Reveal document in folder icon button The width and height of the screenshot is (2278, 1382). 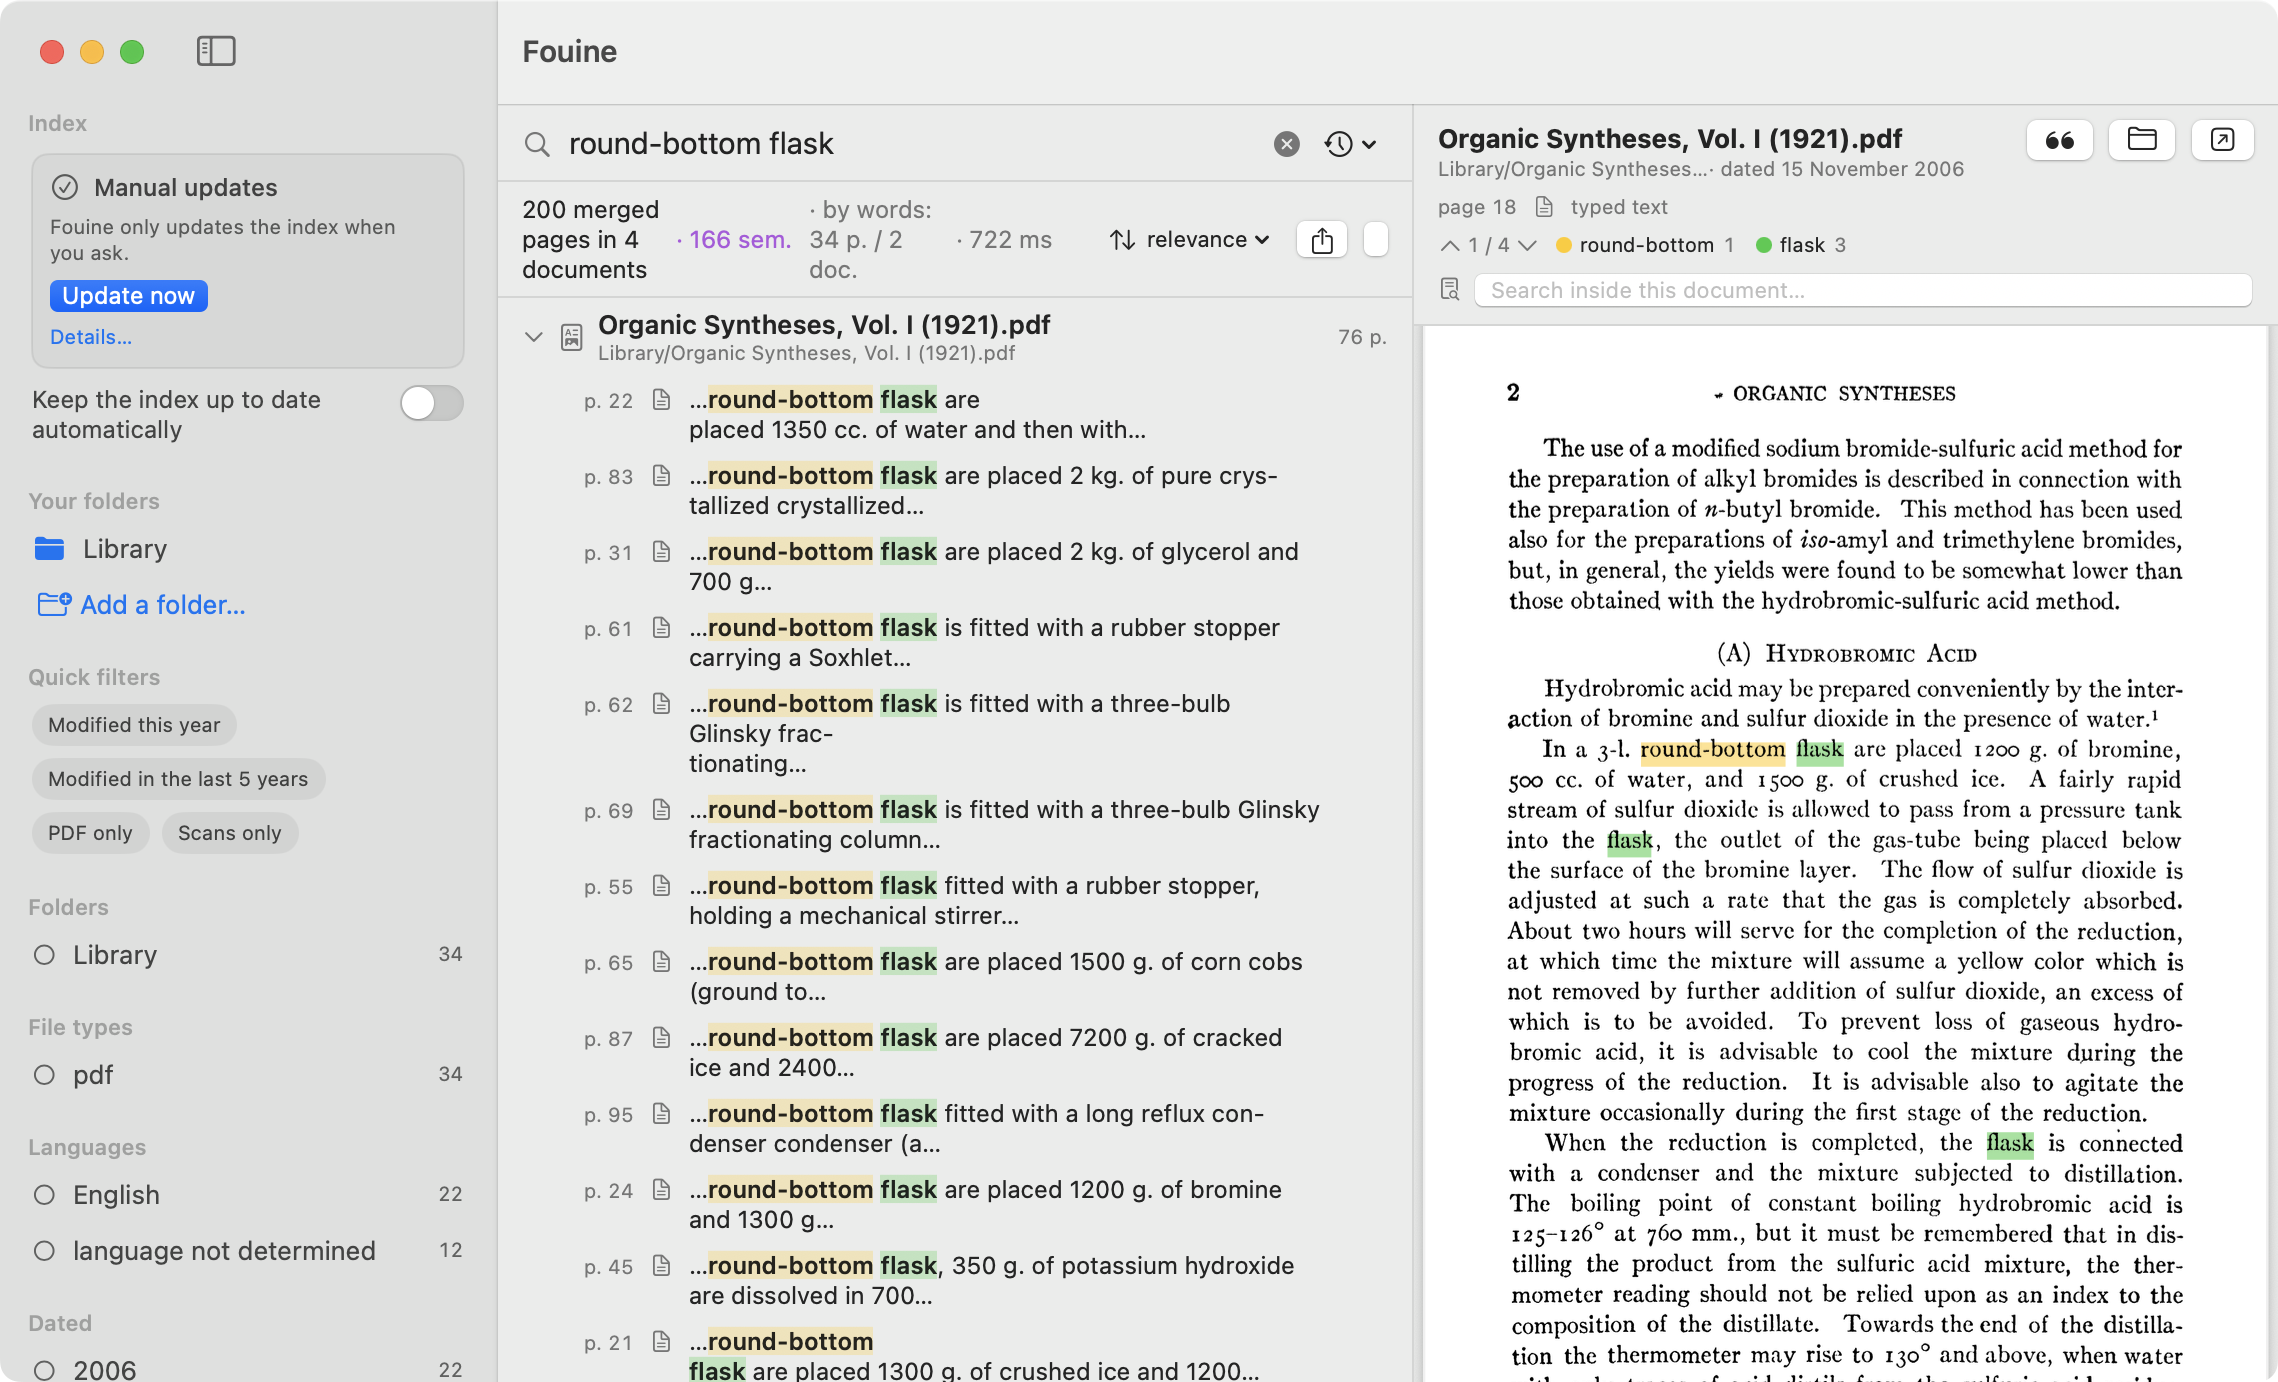tap(2141, 140)
